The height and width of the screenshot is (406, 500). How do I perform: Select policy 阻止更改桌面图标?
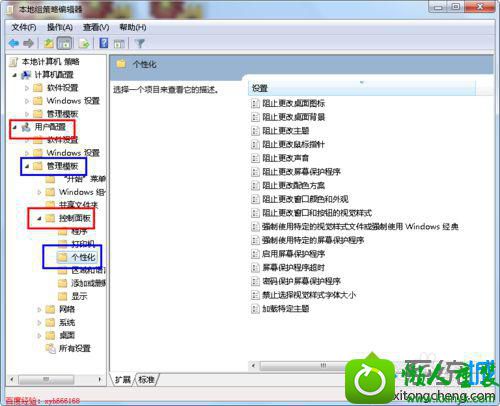293,103
